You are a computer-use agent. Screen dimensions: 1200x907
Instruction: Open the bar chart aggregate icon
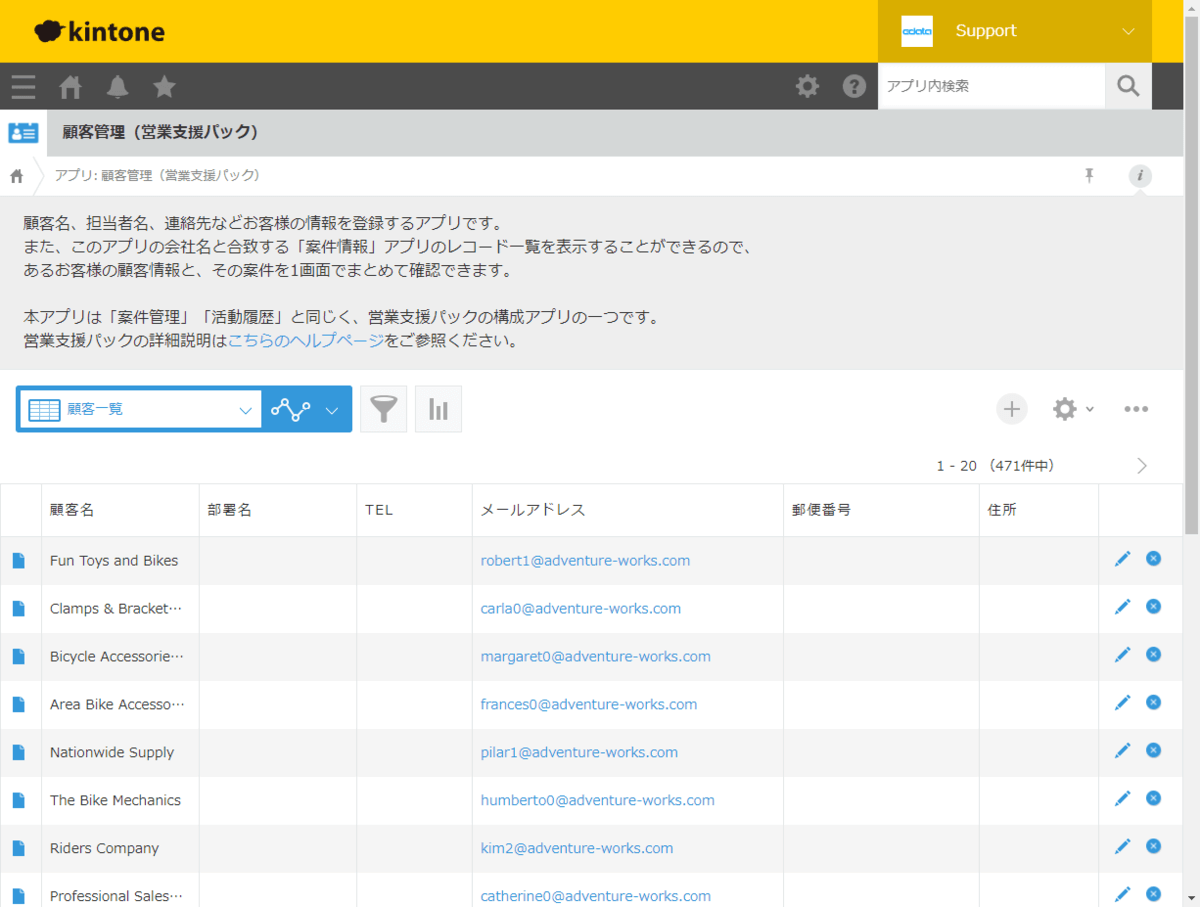click(x=438, y=409)
